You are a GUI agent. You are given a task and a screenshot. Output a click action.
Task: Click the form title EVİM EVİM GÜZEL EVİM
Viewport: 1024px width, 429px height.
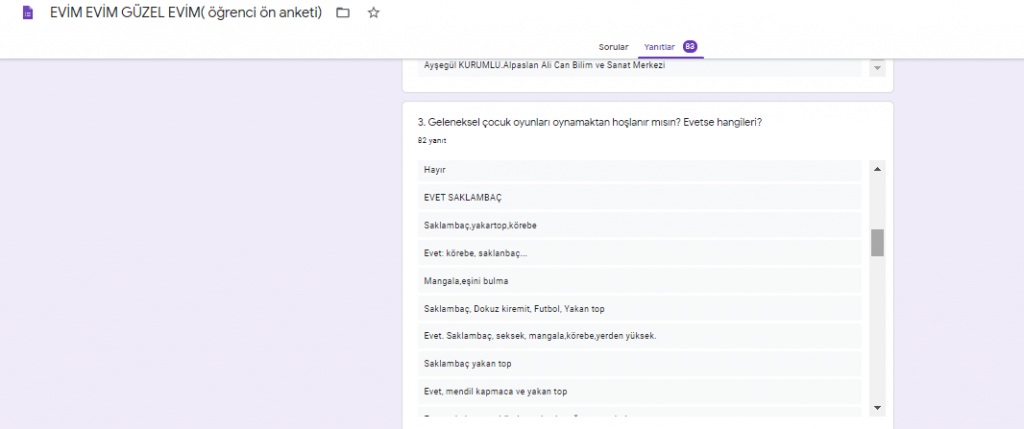click(x=185, y=13)
